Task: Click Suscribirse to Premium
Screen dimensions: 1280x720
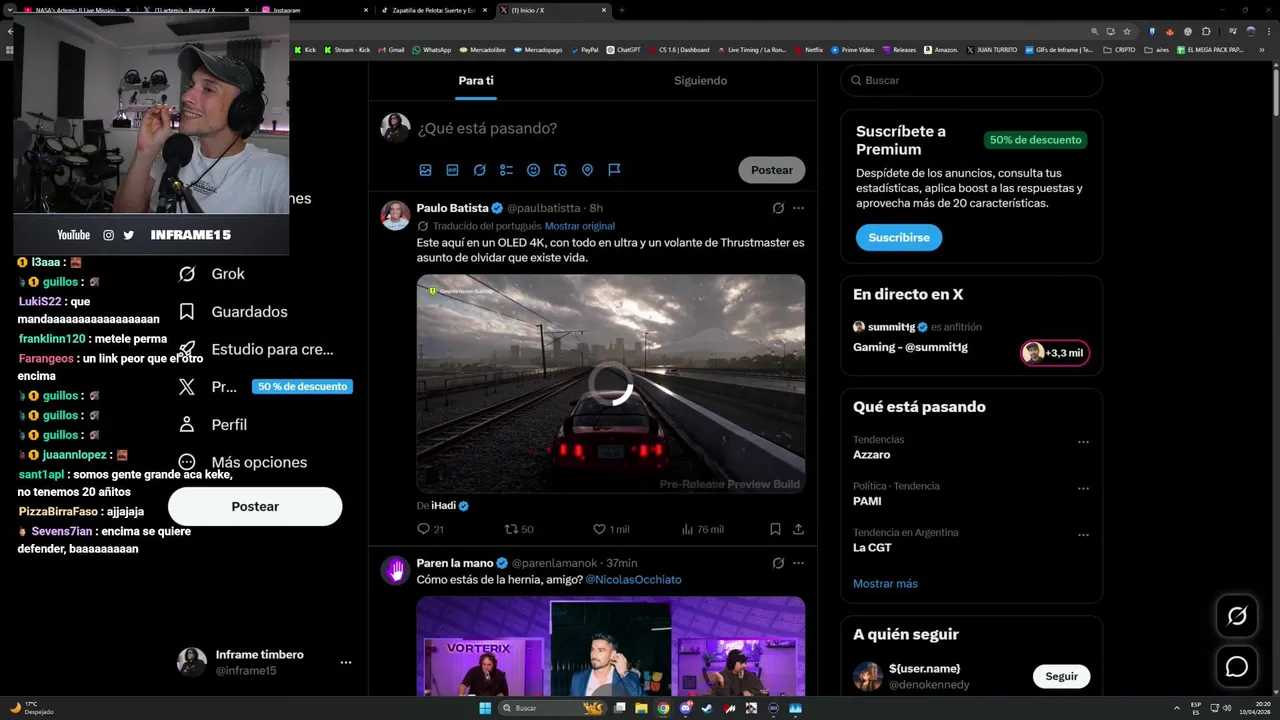Action: (x=899, y=238)
